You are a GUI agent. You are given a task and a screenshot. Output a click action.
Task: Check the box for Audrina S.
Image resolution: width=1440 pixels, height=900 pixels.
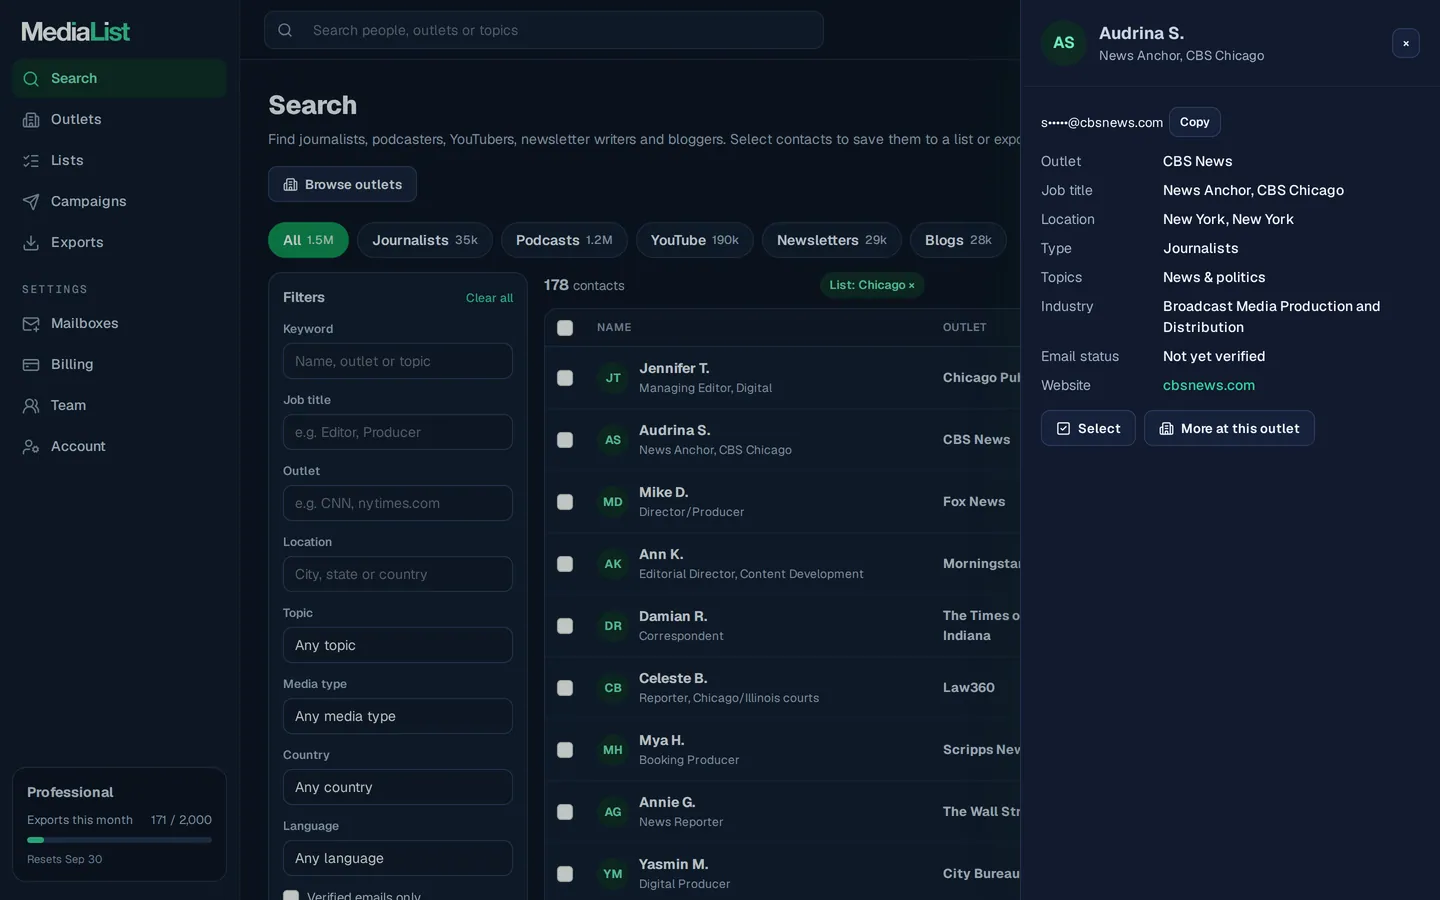(x=565, y=440)
